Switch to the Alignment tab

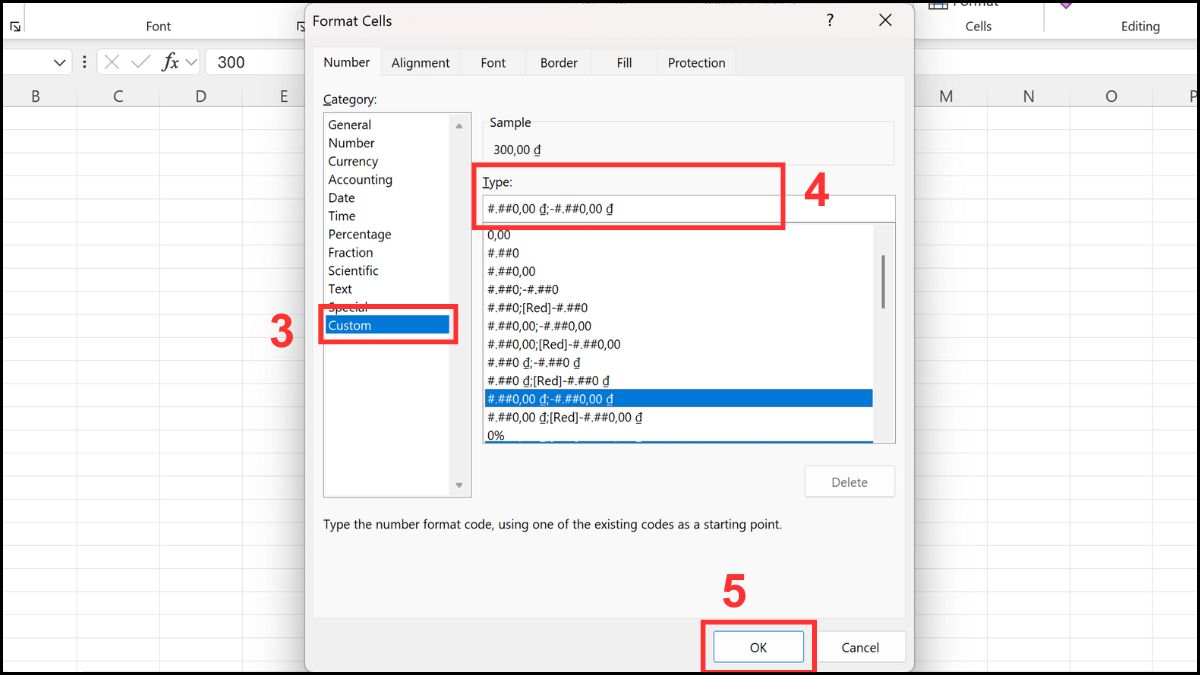421,62
